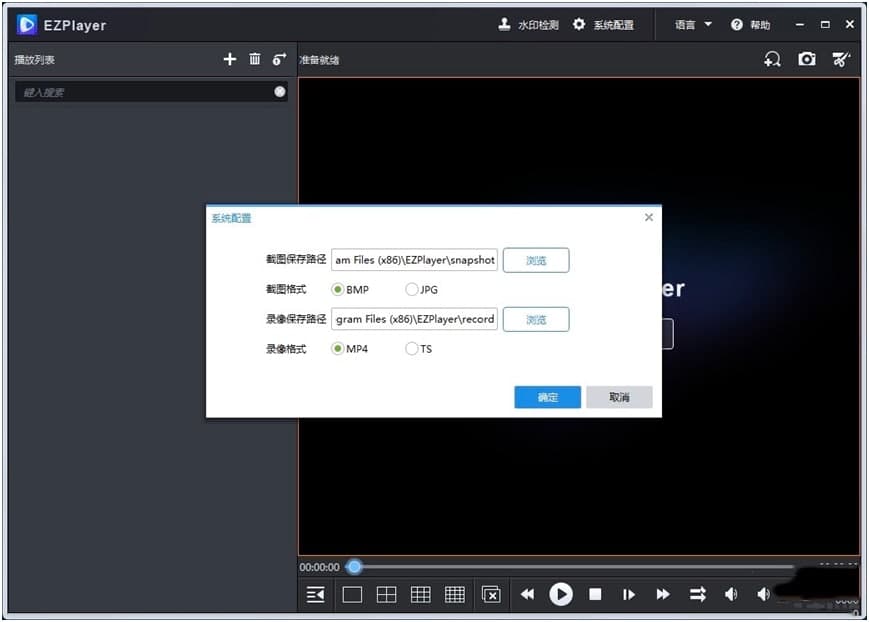The image size is (869, 622).
Task: Select TS recording format
Action: point(410,348)
